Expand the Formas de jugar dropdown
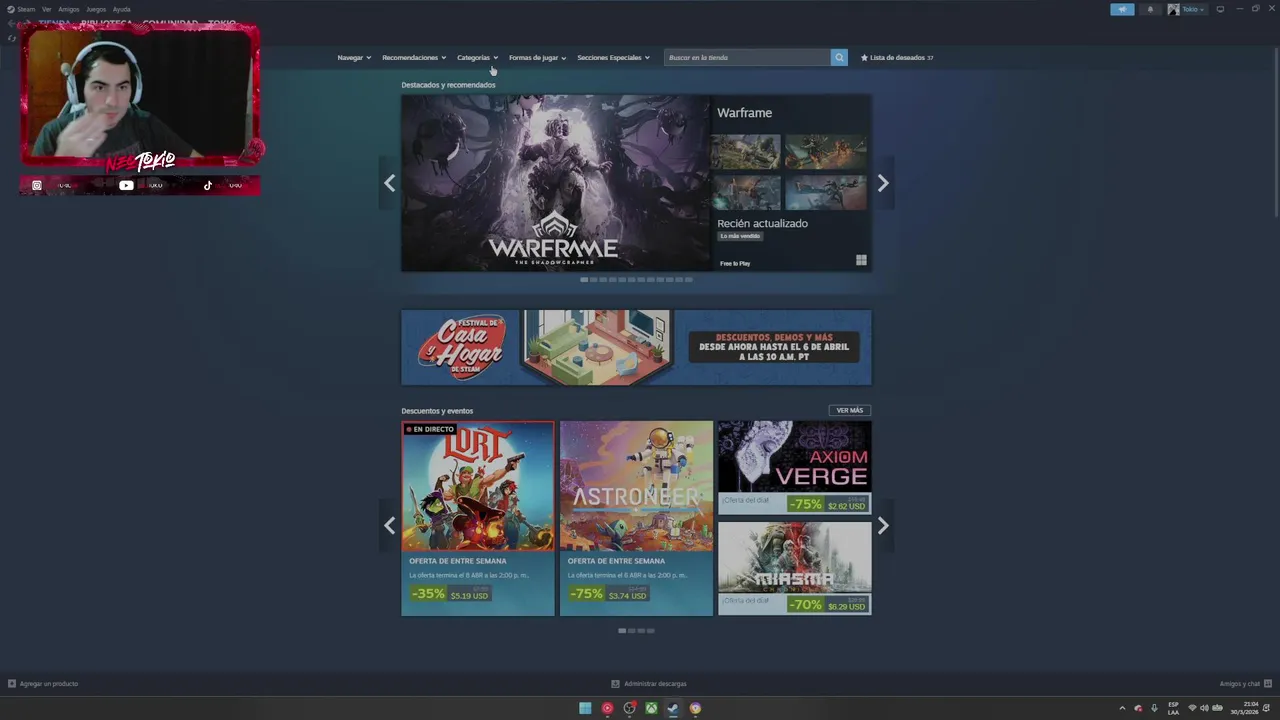 click(x=537, y=58)
